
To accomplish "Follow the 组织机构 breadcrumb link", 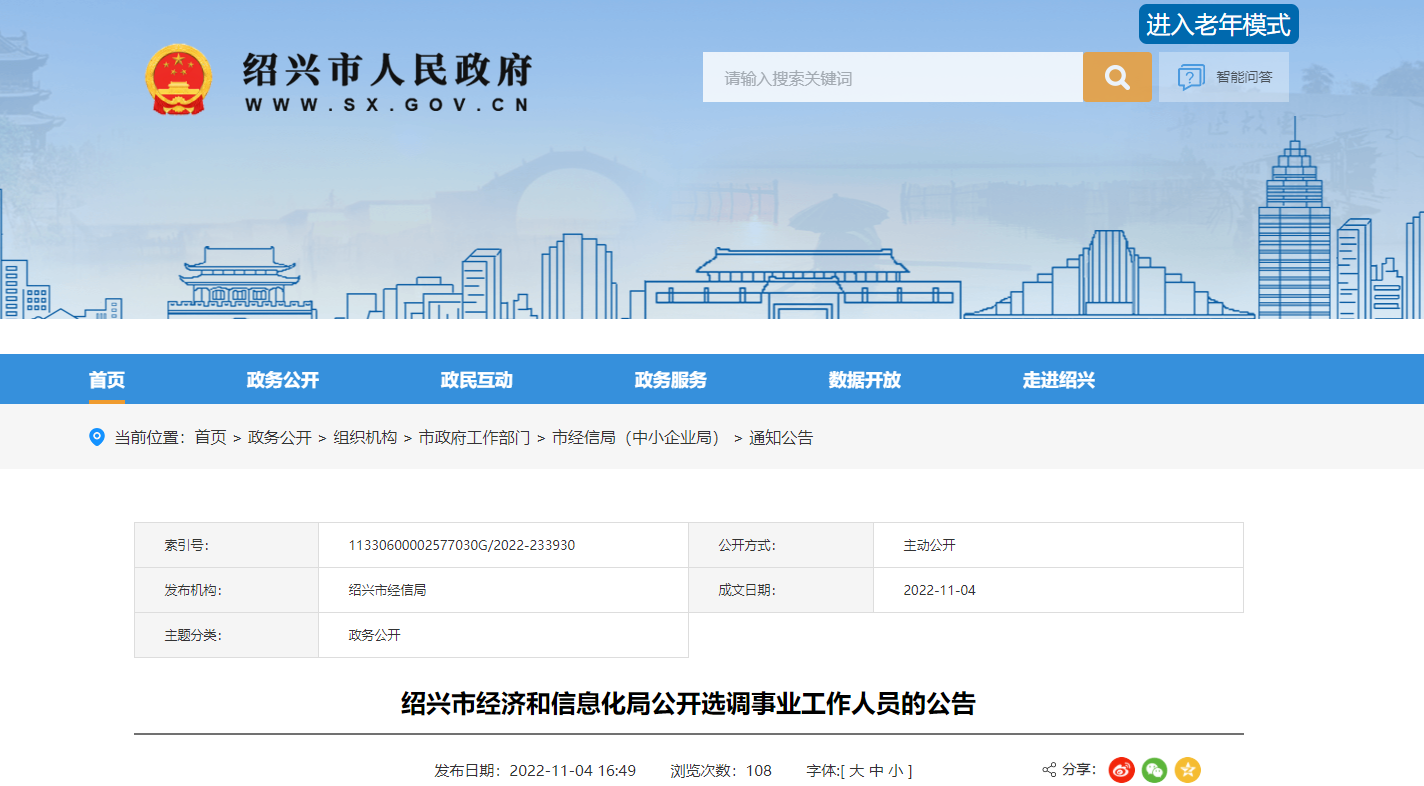I will (x=365, y=438).
